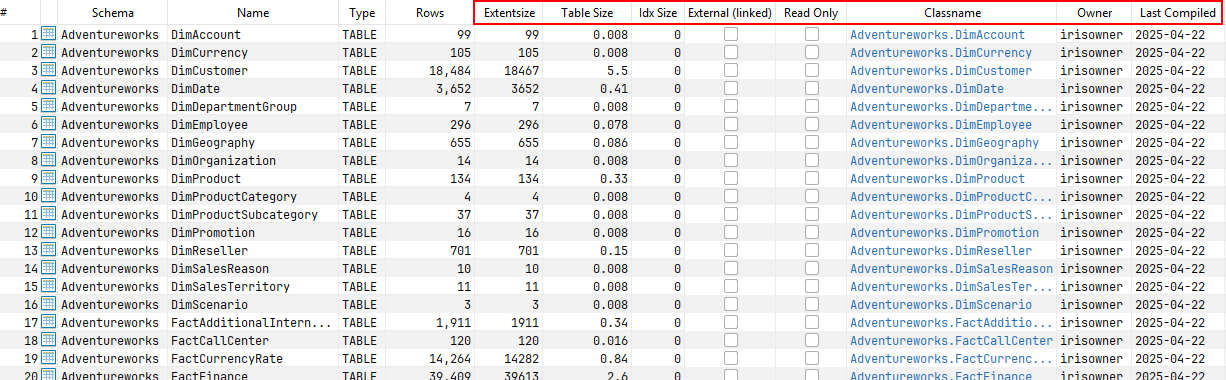Select the FactCallCenter row table icon
1226x380 pixels.
pyautogui.click(x=48, y=340)
